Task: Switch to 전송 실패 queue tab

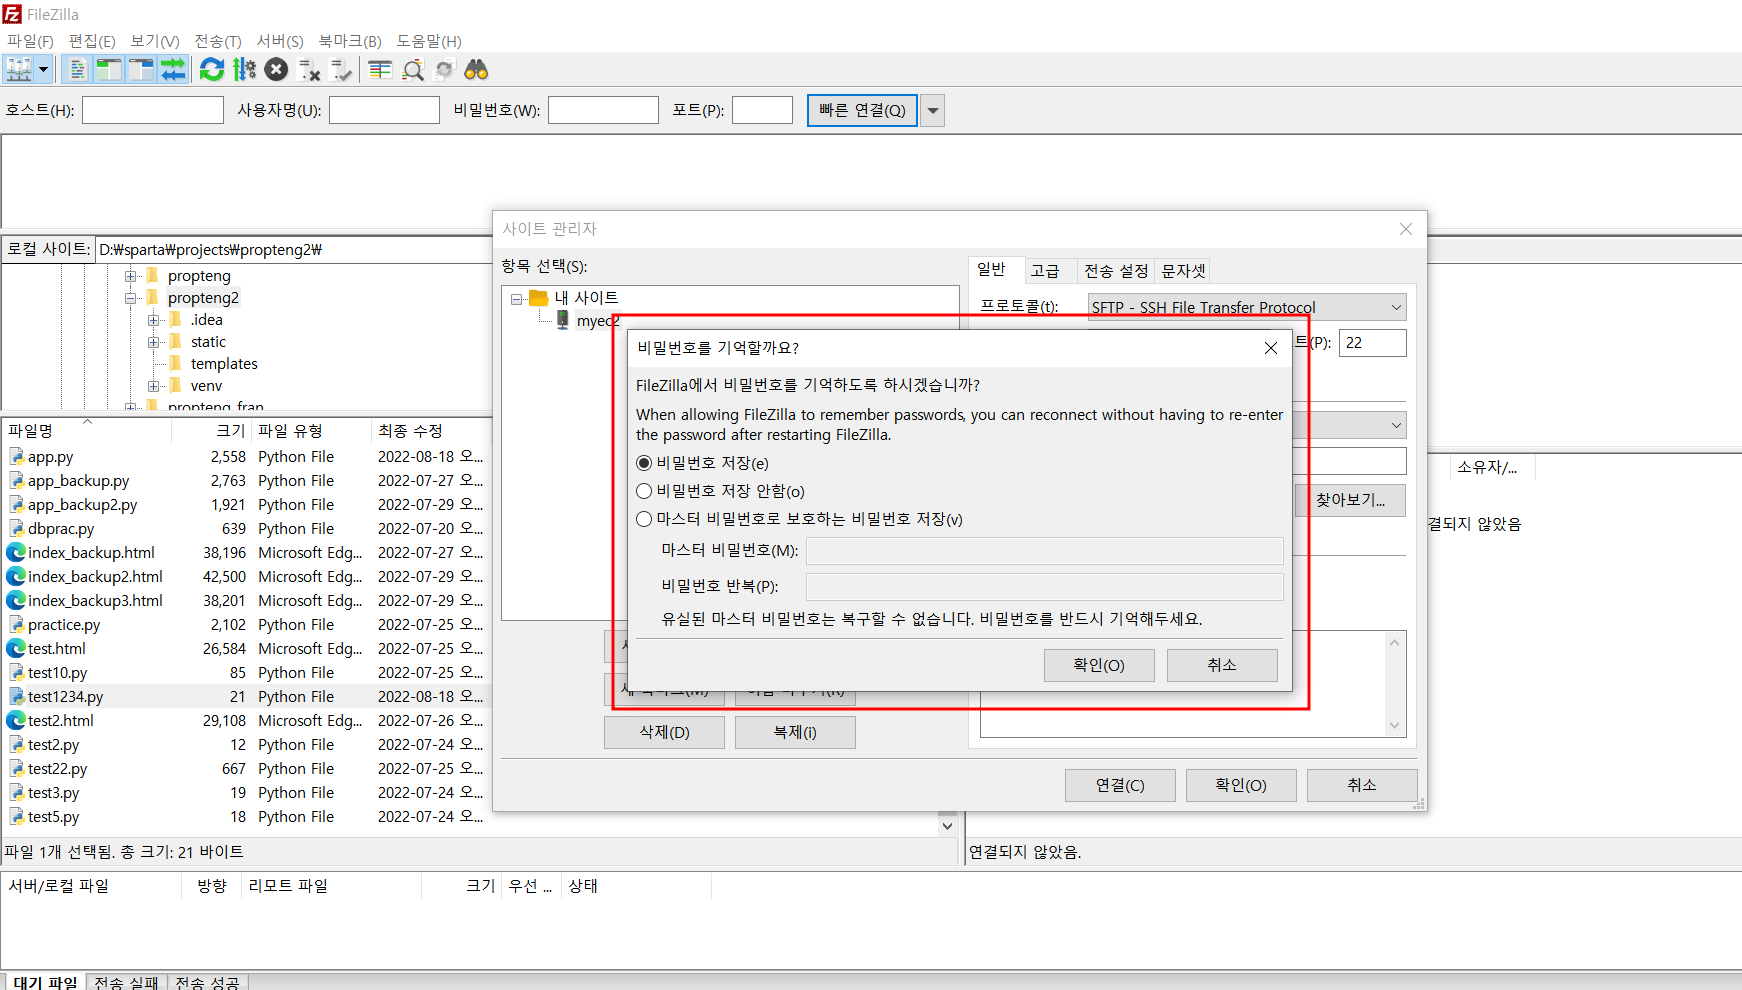Action: tap(126, 982)
